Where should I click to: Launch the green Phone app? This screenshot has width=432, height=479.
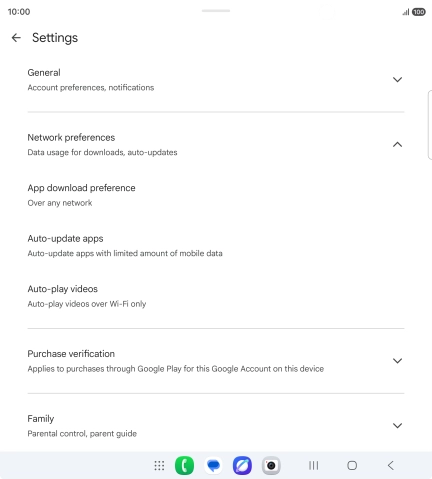(184, 465)
